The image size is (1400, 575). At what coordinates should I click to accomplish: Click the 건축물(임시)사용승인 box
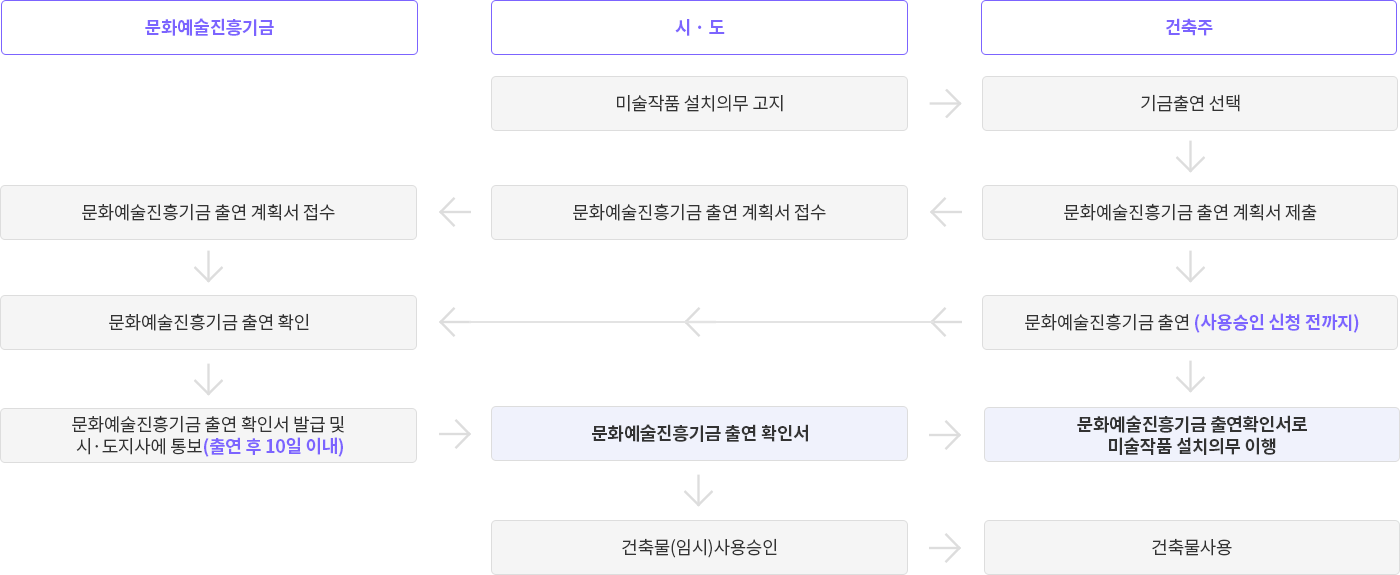click(699, 547)
